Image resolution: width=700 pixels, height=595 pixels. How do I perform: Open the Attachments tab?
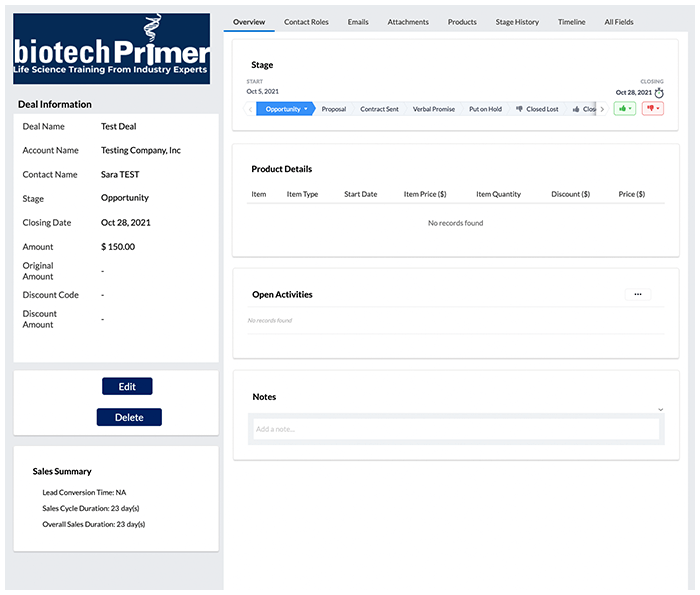(408, 22)
